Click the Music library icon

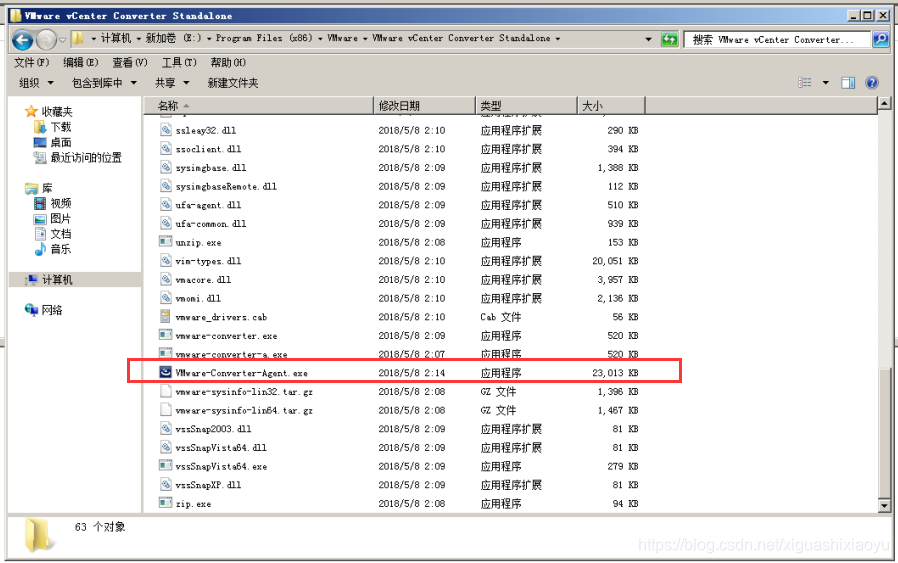pos(40,249)
